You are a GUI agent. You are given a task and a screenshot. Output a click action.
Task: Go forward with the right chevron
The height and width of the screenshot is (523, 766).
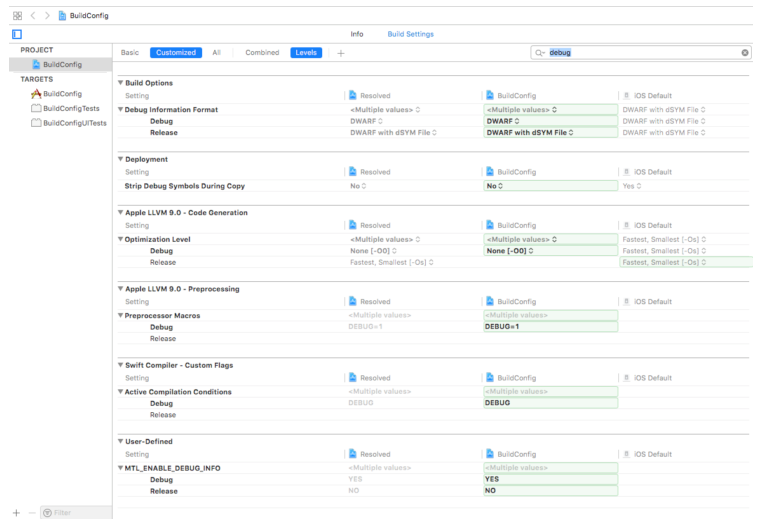(x=47, y=16)
